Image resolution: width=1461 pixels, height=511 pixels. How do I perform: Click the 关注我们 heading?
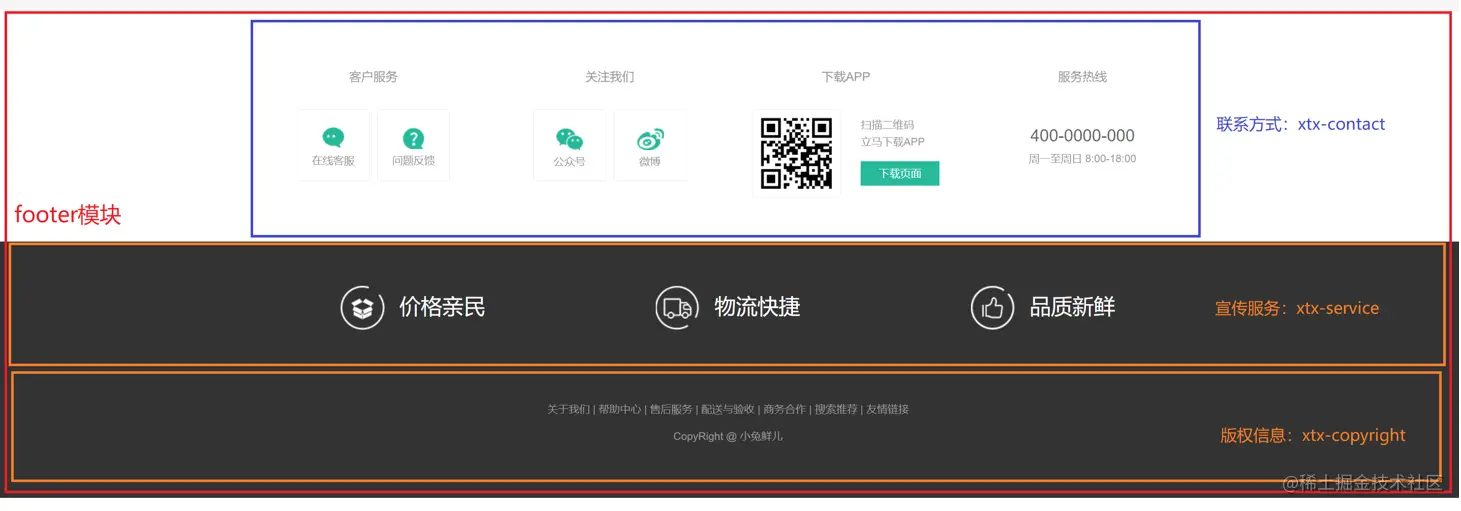(x=610, y=77)
